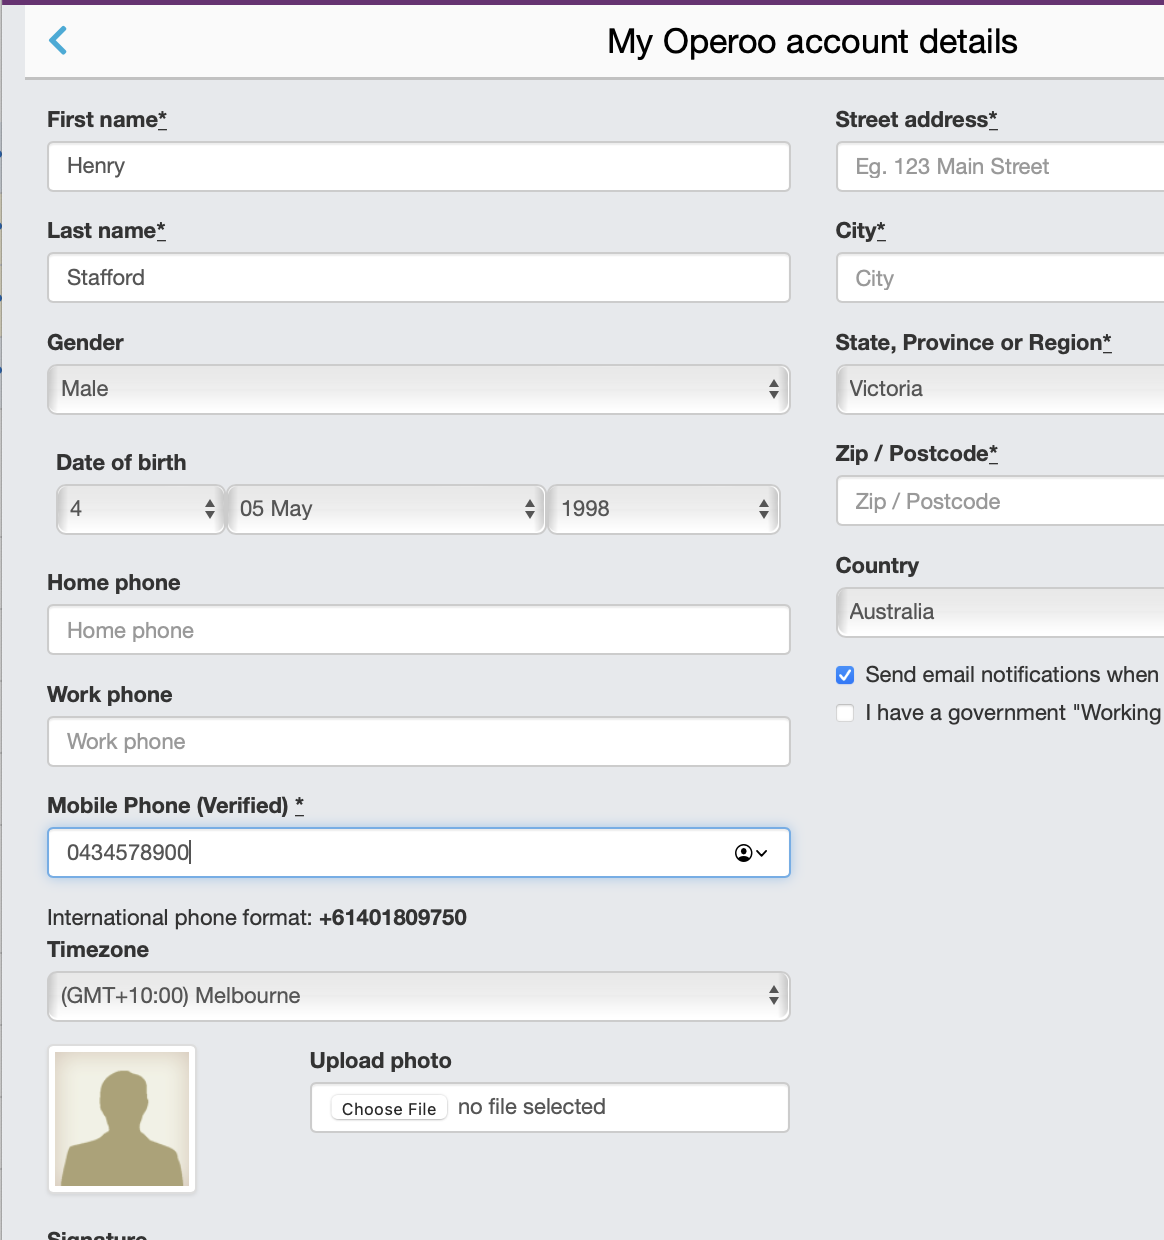Open the birth month dropdown showing 05 May

click(x=386, y=509)
